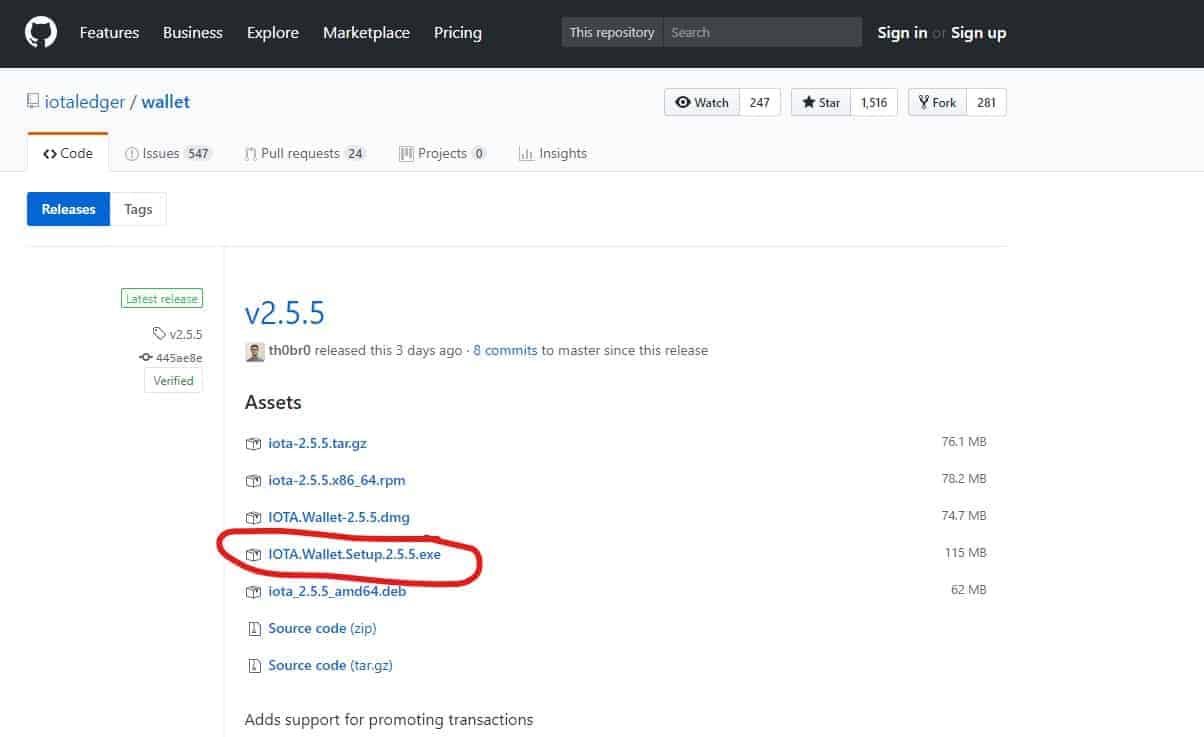Click the Verified badge

pyautogui.click(x=172, y=380)
